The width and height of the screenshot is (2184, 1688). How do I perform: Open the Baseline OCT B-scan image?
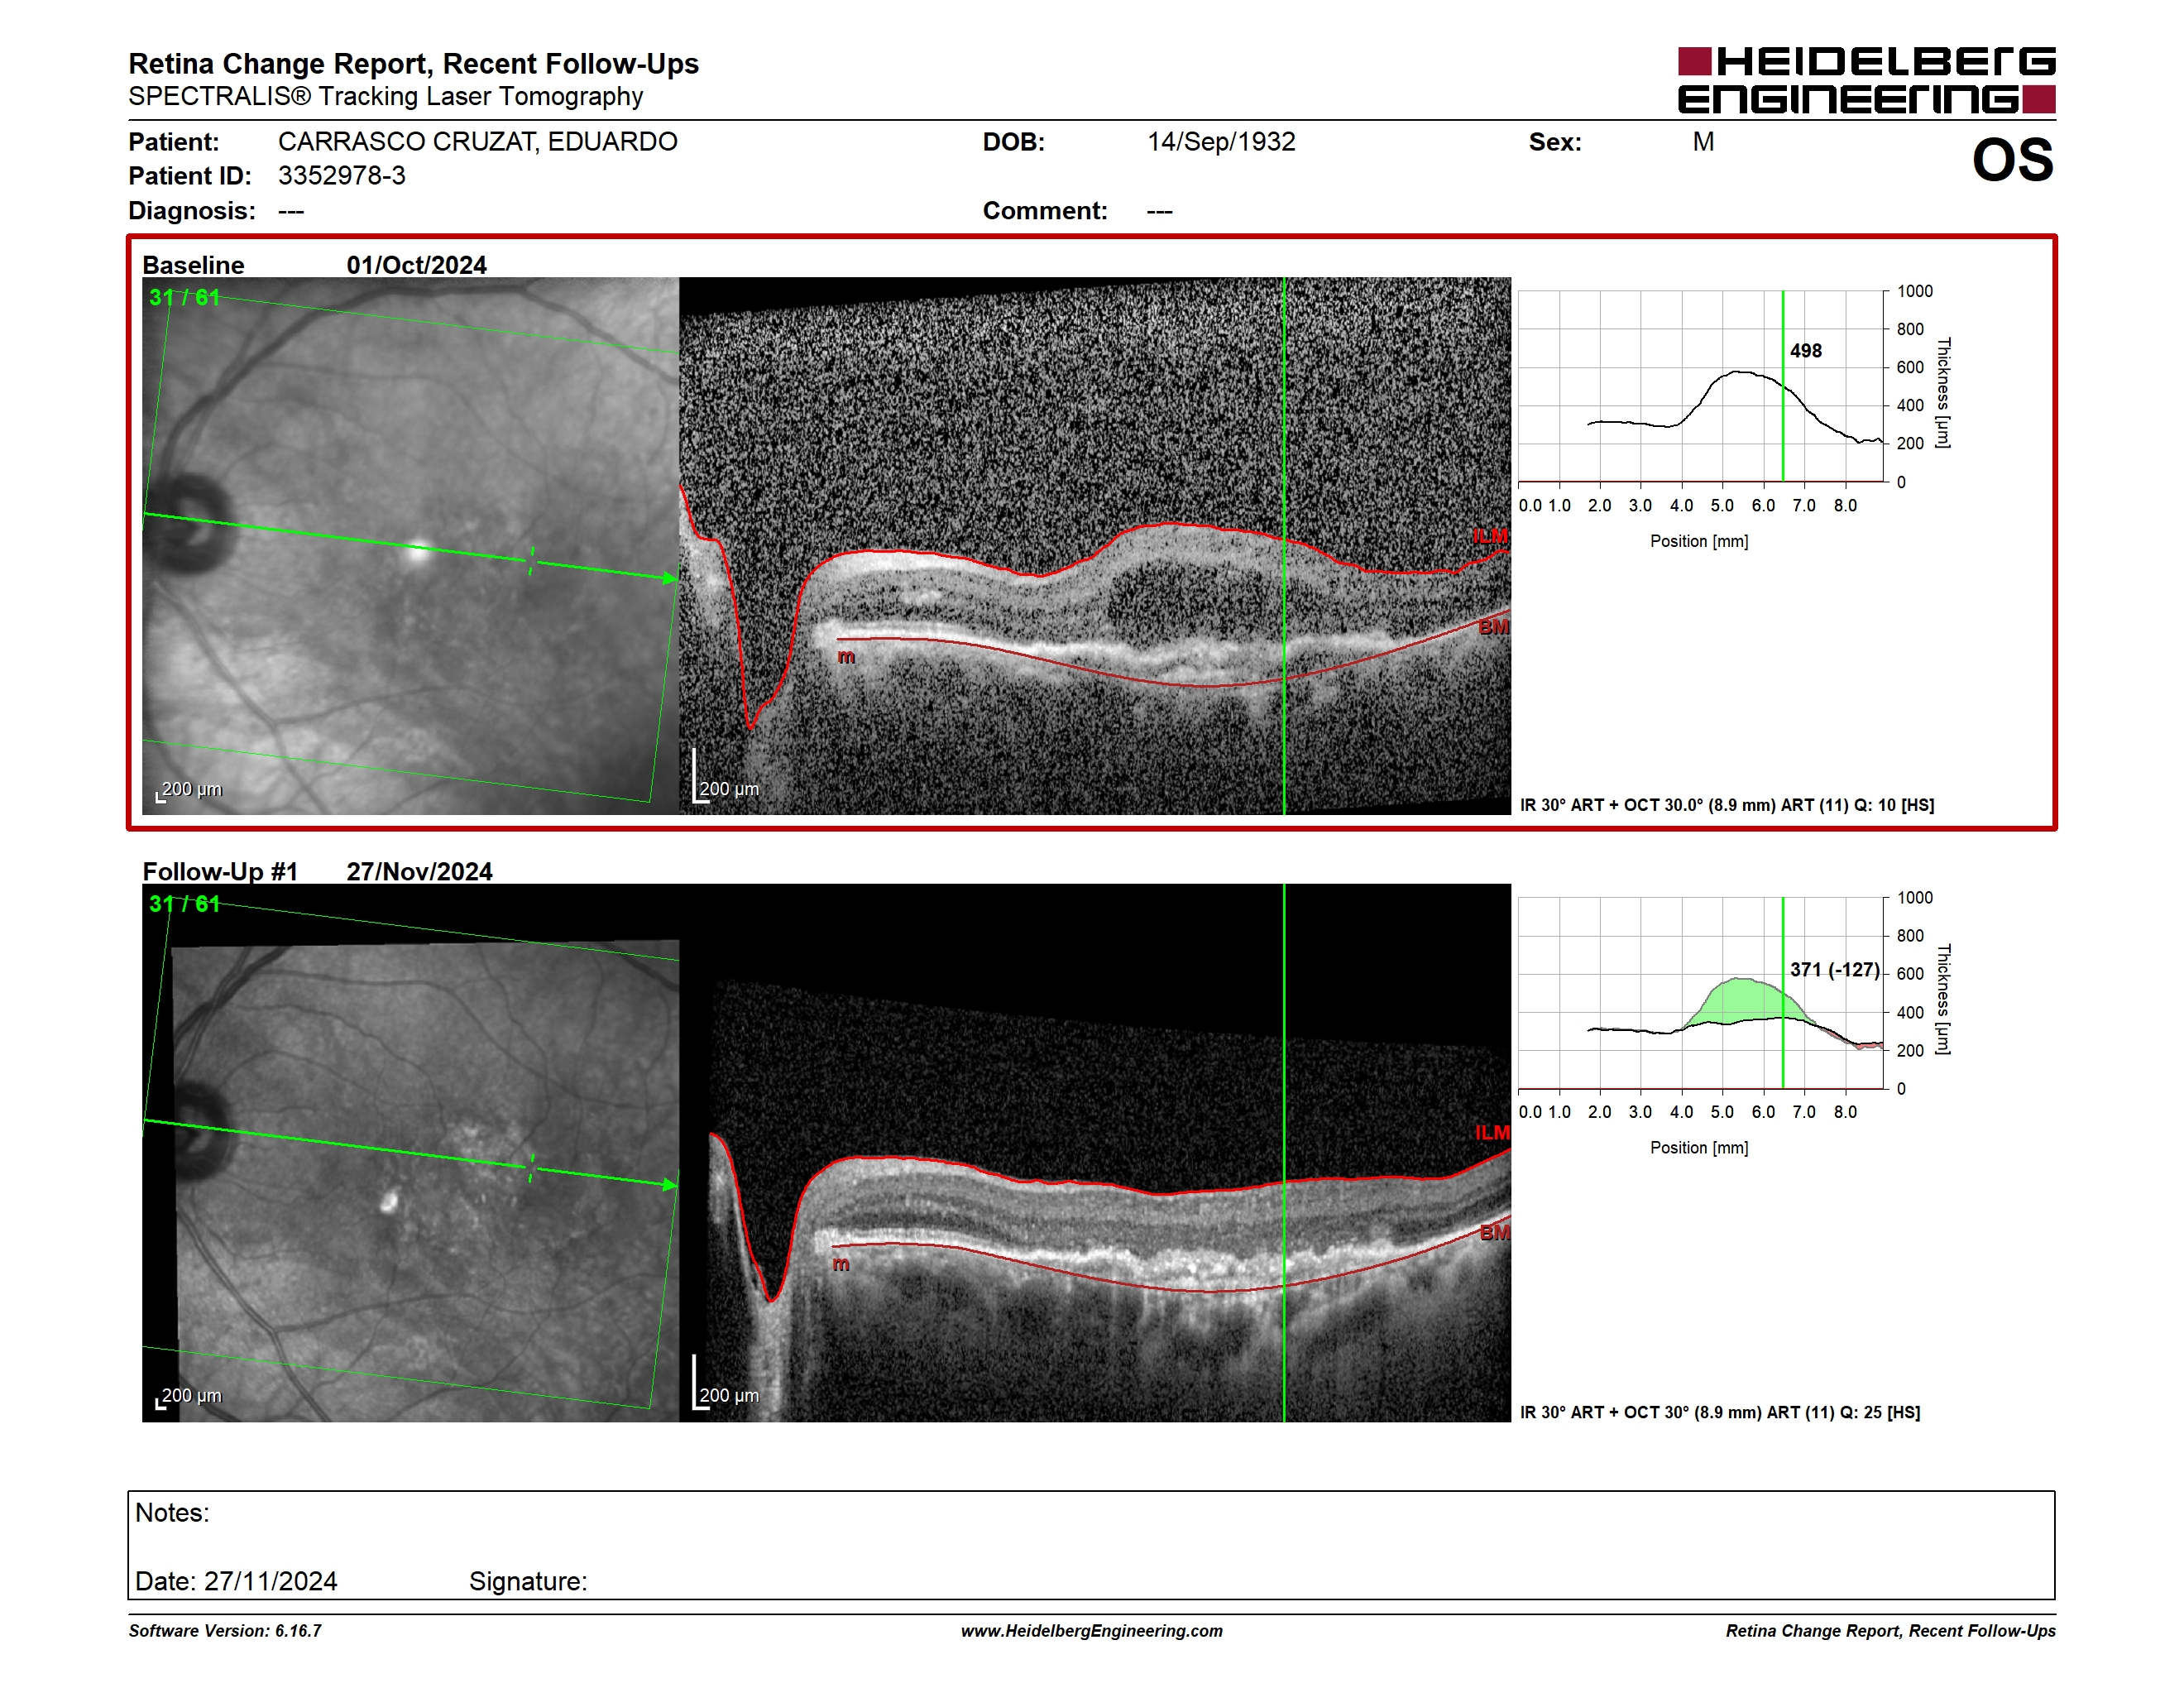point(1095,546)
